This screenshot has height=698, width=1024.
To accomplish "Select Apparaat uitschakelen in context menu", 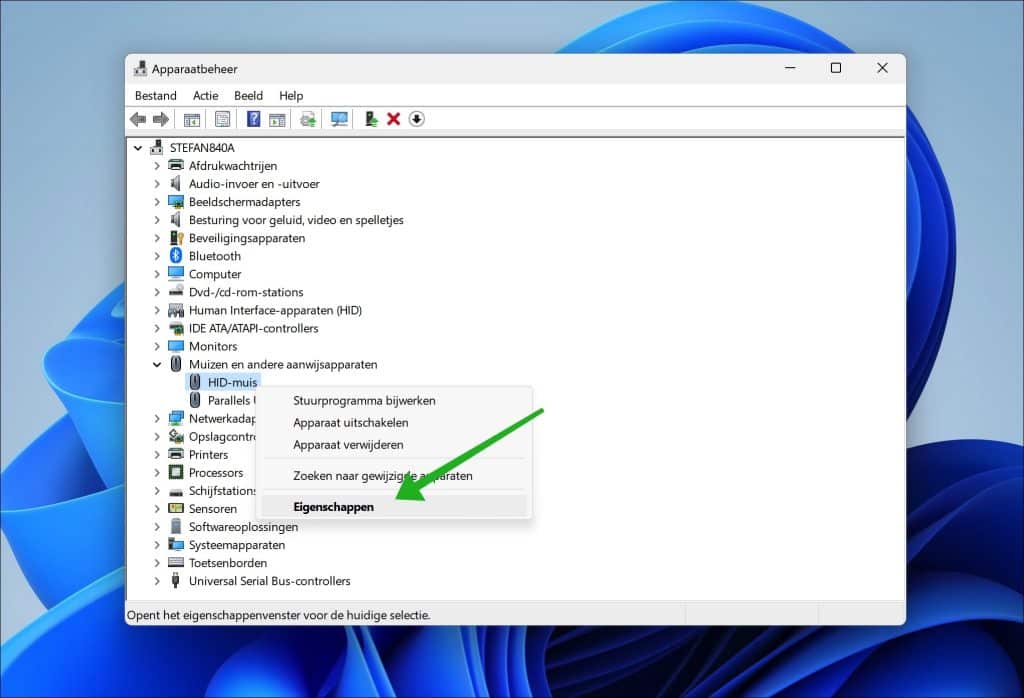I will click(350, 422).
